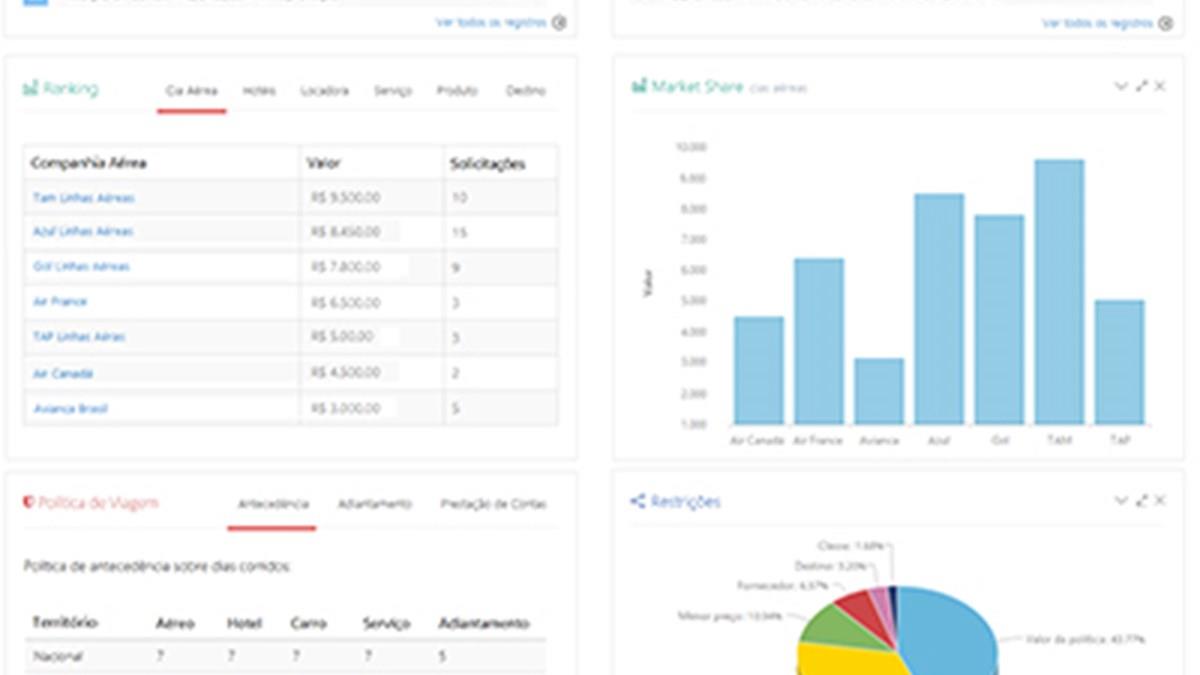The image size is (1200, 675).
Task: Collapse the Market Share panel chevron
Action: [x=1121, y=87]
